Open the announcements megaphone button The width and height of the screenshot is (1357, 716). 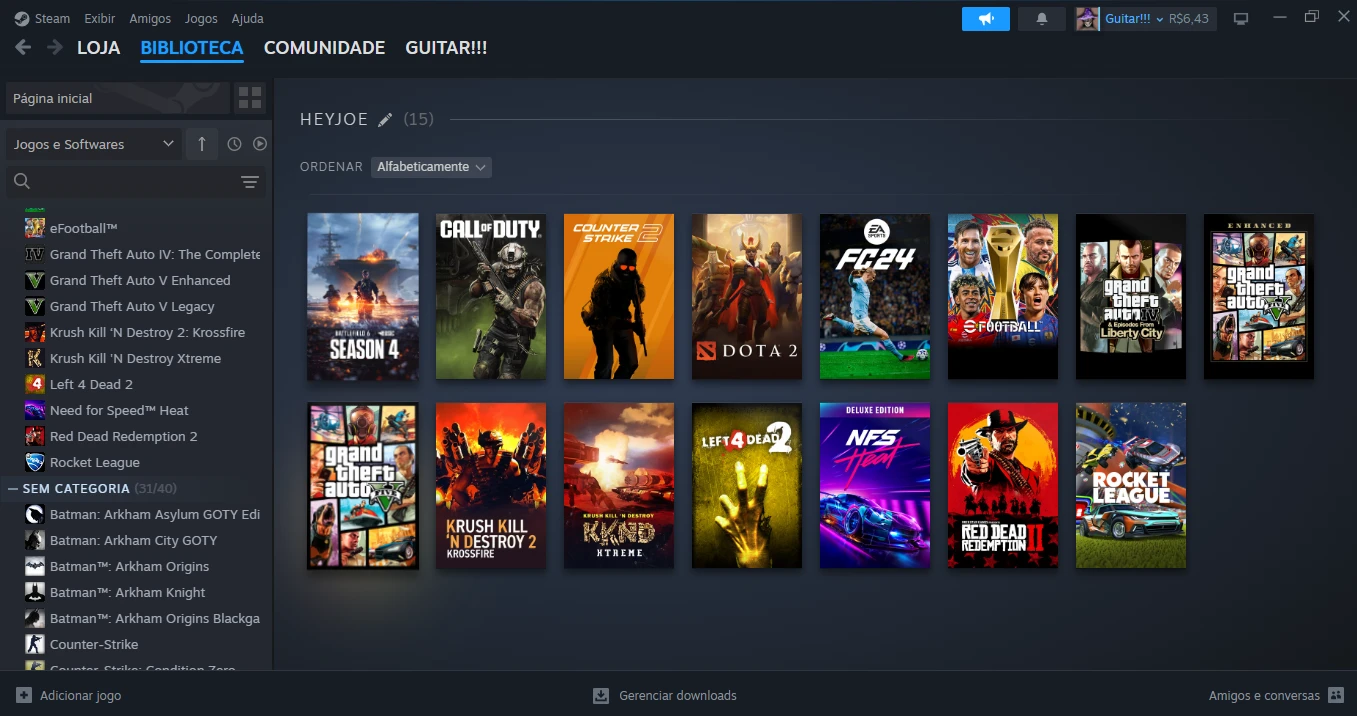tap(986, 19)
